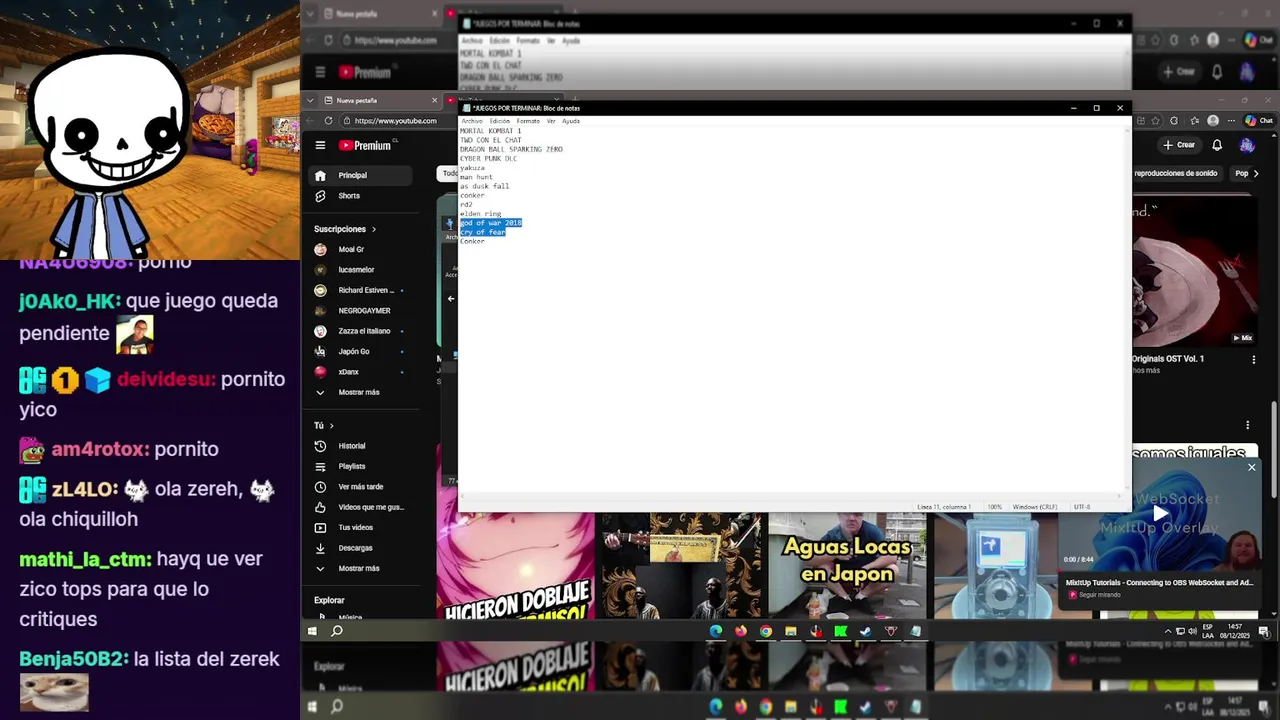1280x720 pixels.
Task: Open Ver más tarde list
Action: tap(359, 487)
